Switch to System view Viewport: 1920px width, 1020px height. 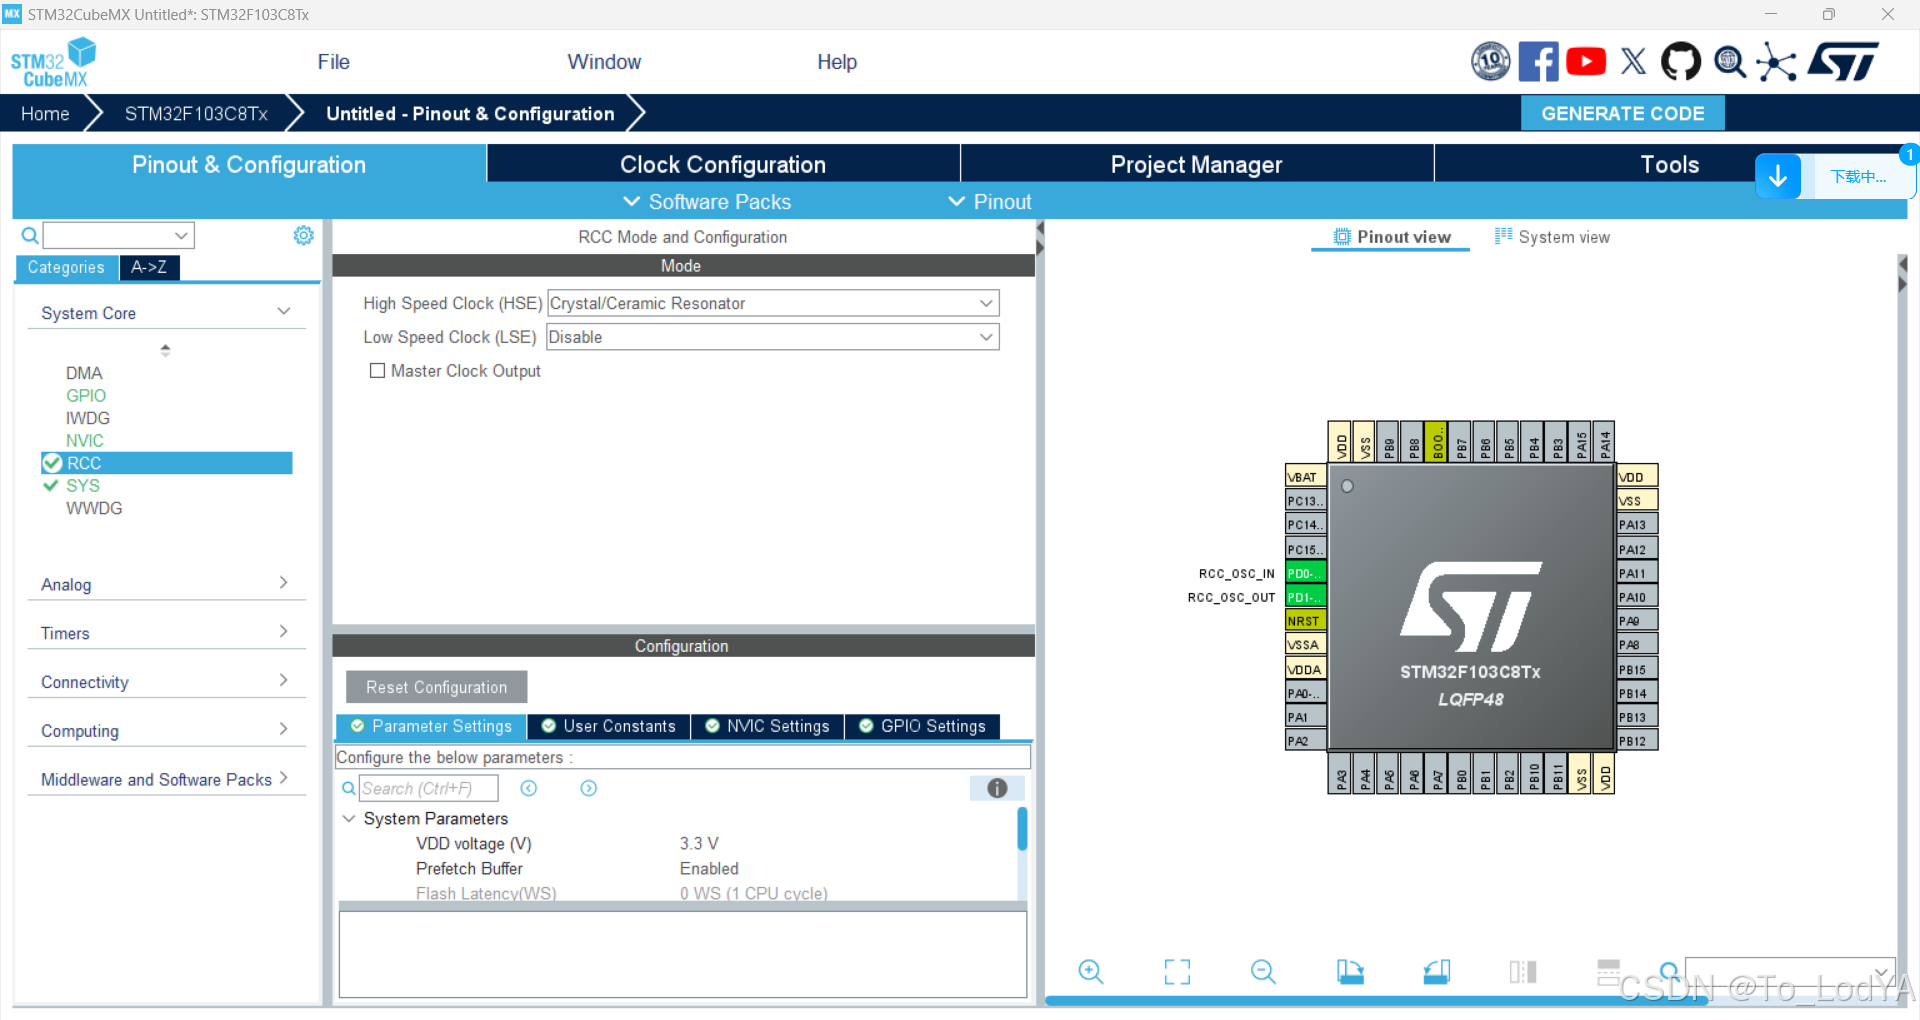coord(1552,237)
